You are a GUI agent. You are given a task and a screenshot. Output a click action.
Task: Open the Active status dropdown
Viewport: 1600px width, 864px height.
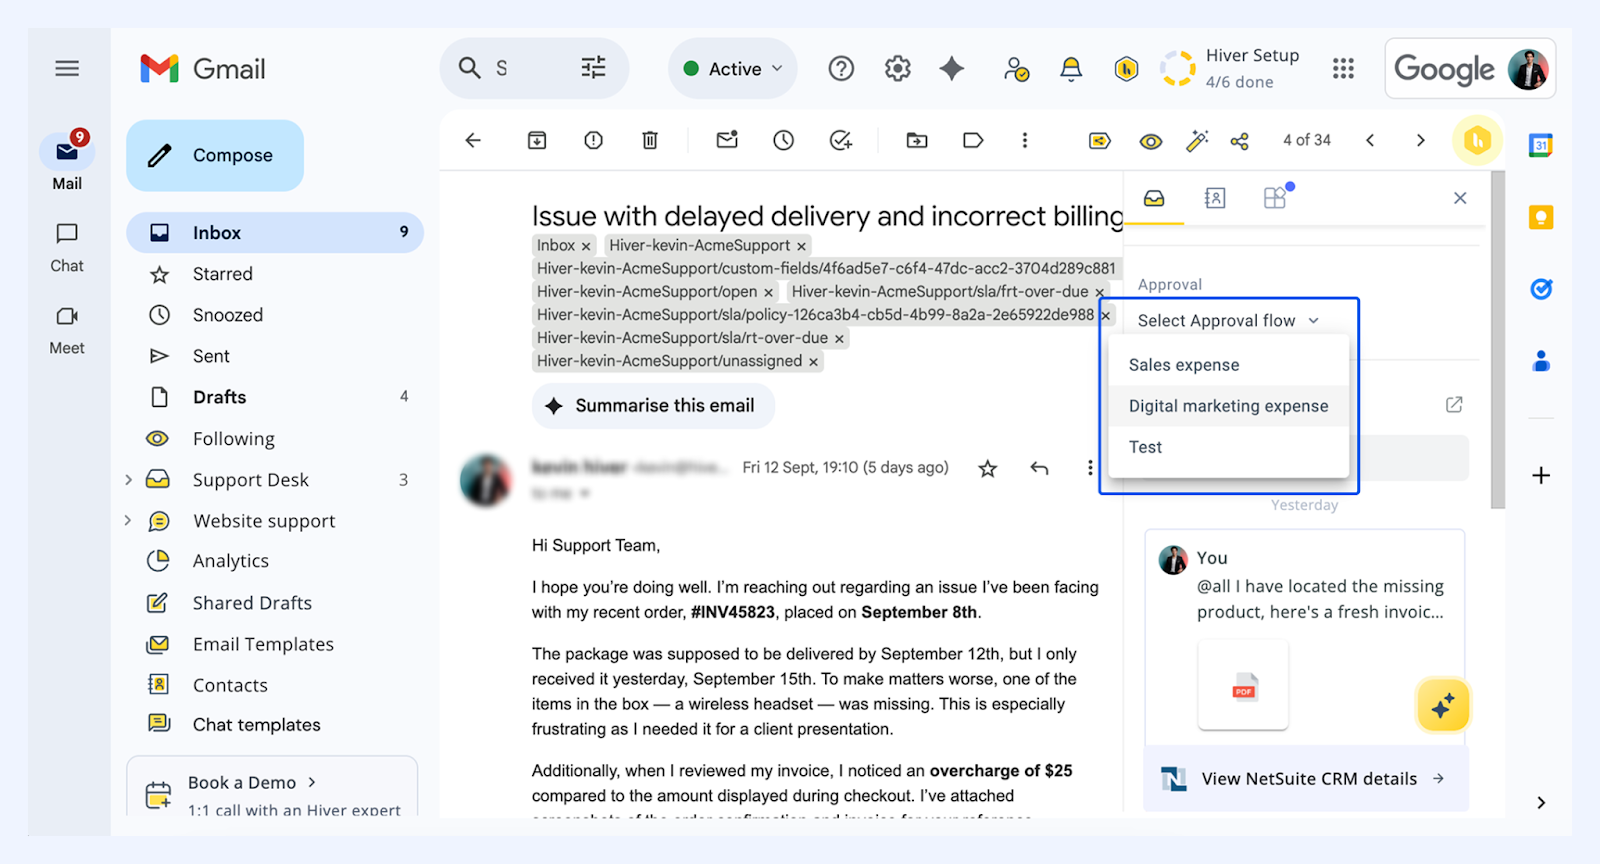[x=733, y=68]
